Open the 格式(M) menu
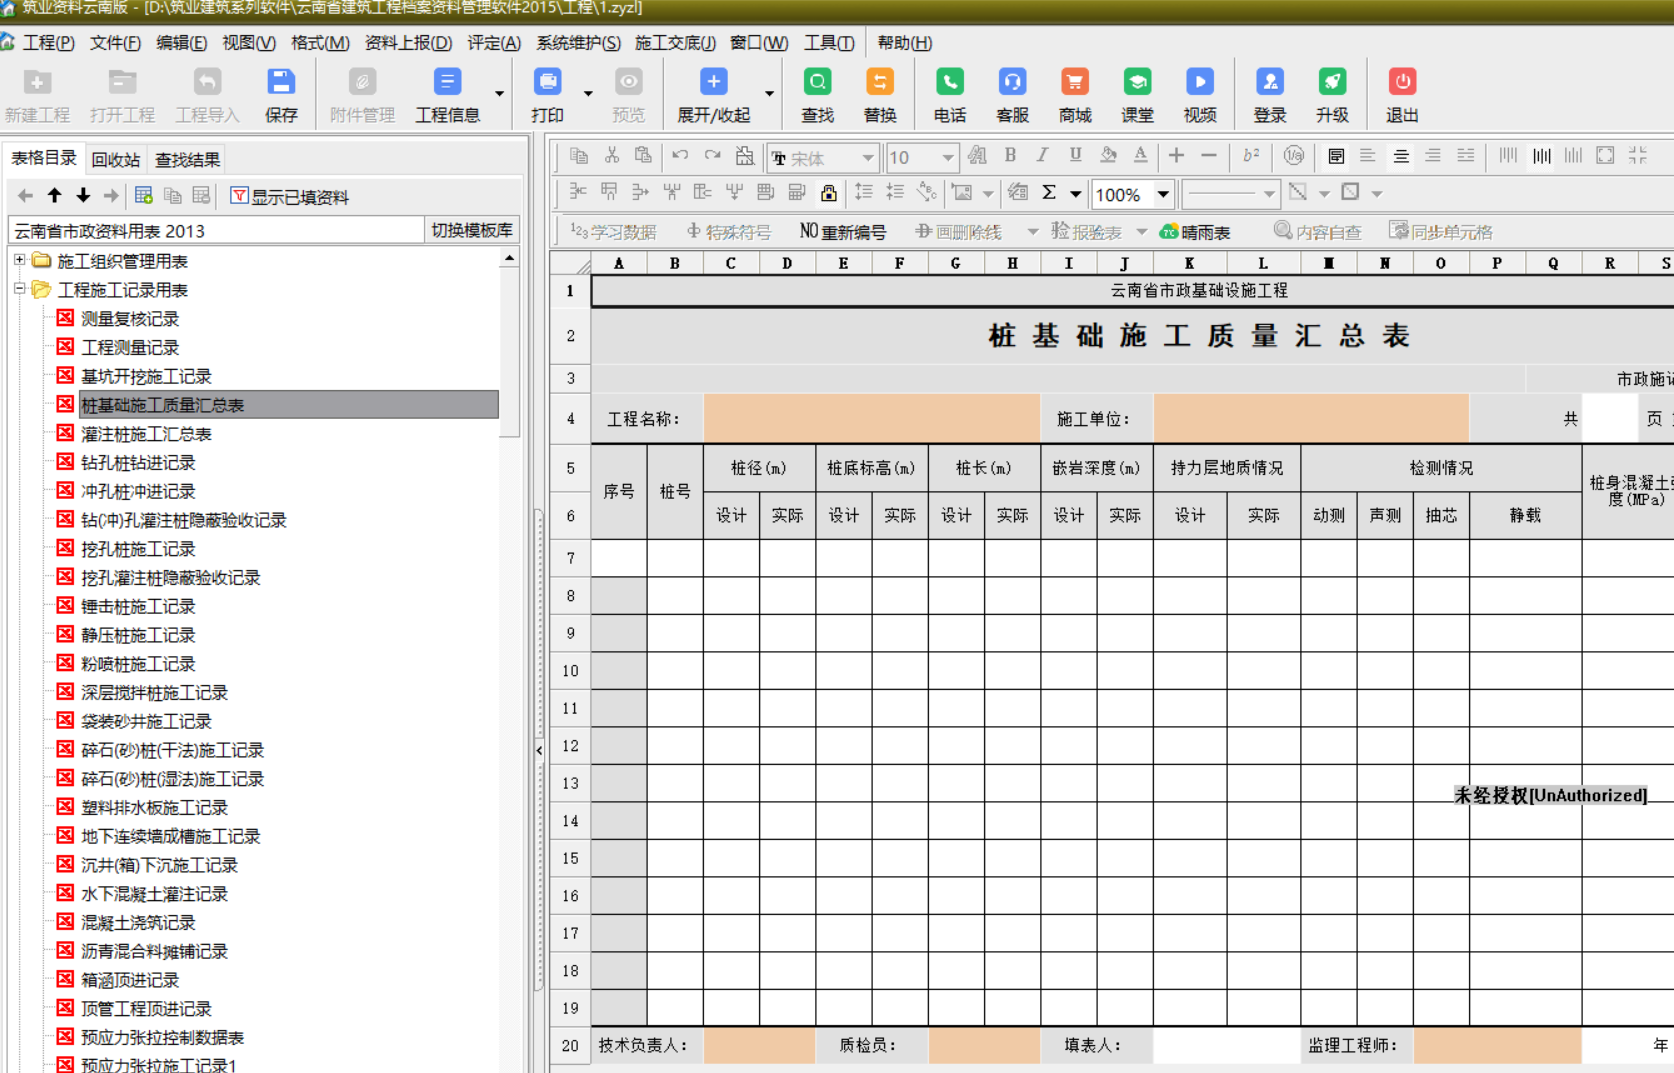This screenshot has height=1073, width=1674. (x=320, y=43)
